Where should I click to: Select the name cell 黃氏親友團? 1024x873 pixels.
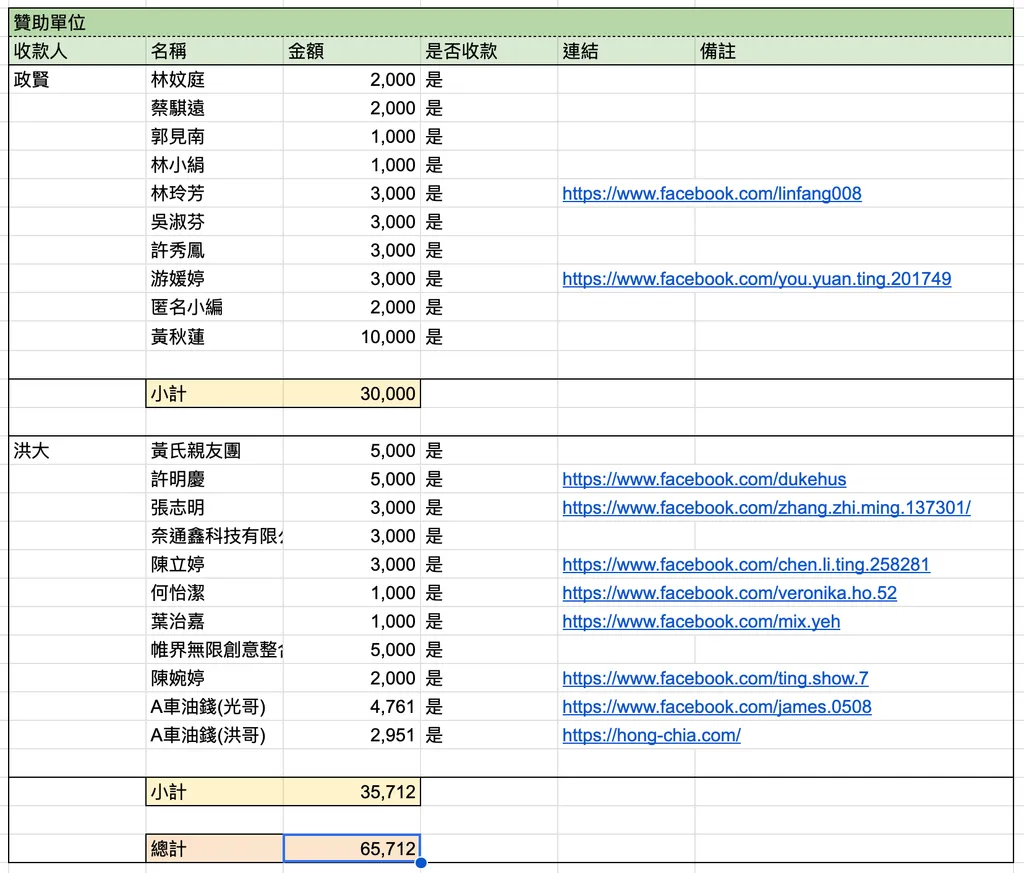pos(214,451)
